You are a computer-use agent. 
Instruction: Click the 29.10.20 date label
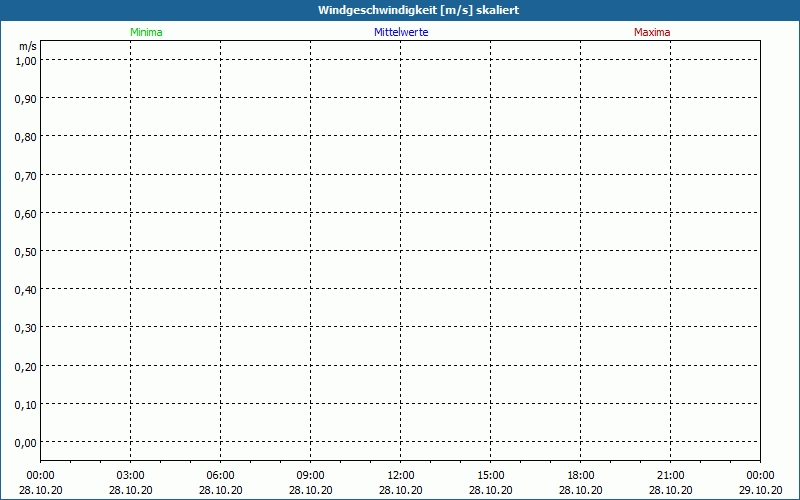point(760,490)
